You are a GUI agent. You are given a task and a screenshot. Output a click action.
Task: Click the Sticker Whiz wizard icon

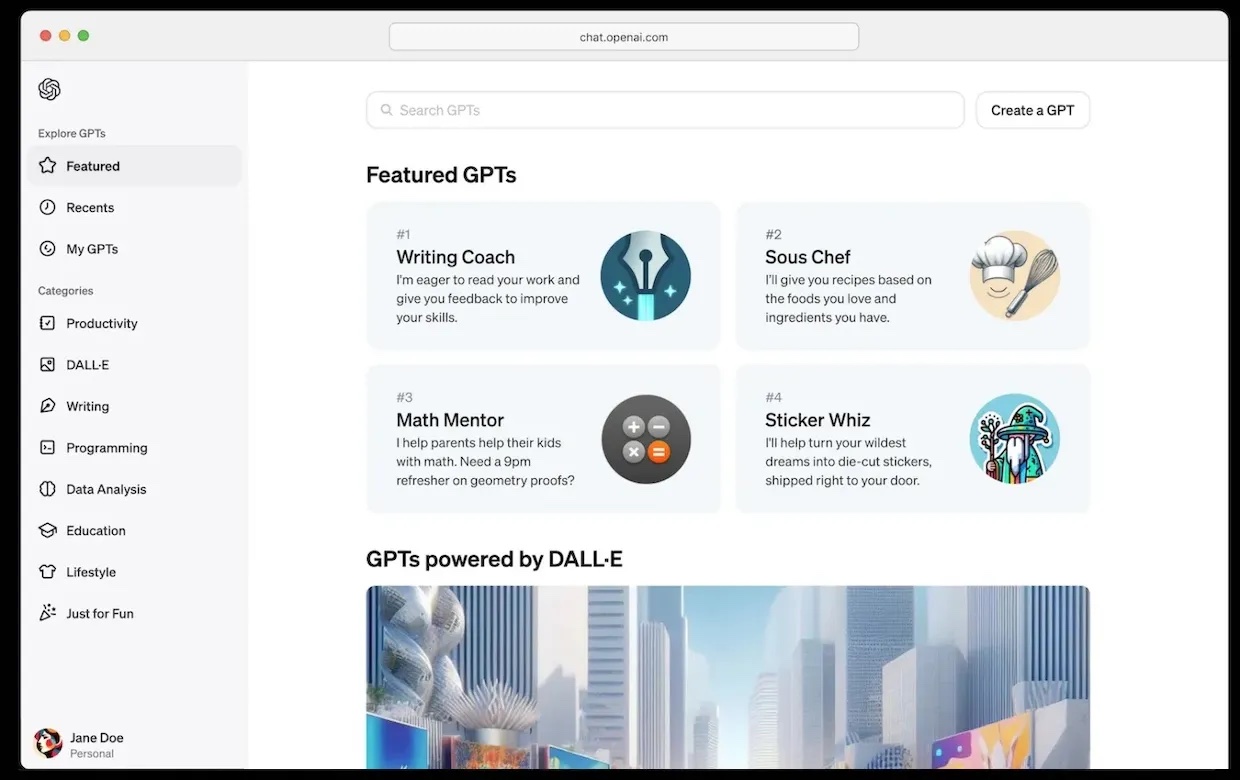[1015, 439]
